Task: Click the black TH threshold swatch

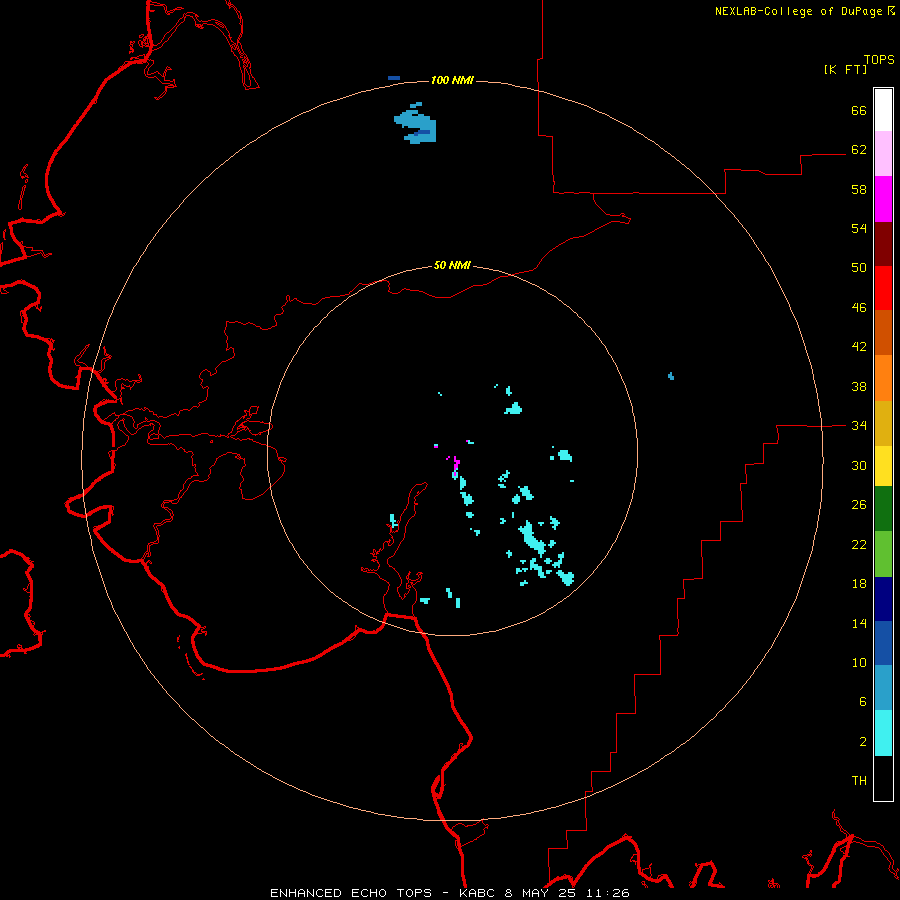Action: tap(883, 778)
